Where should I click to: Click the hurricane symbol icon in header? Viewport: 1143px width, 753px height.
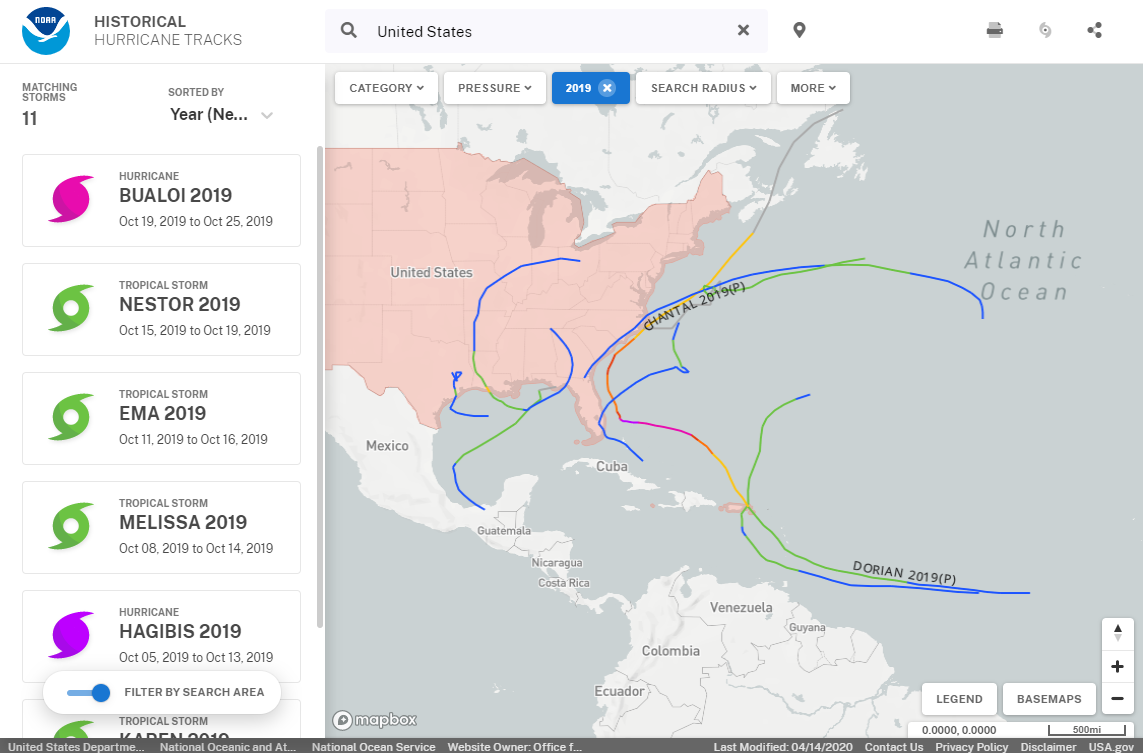(1045, 31)
